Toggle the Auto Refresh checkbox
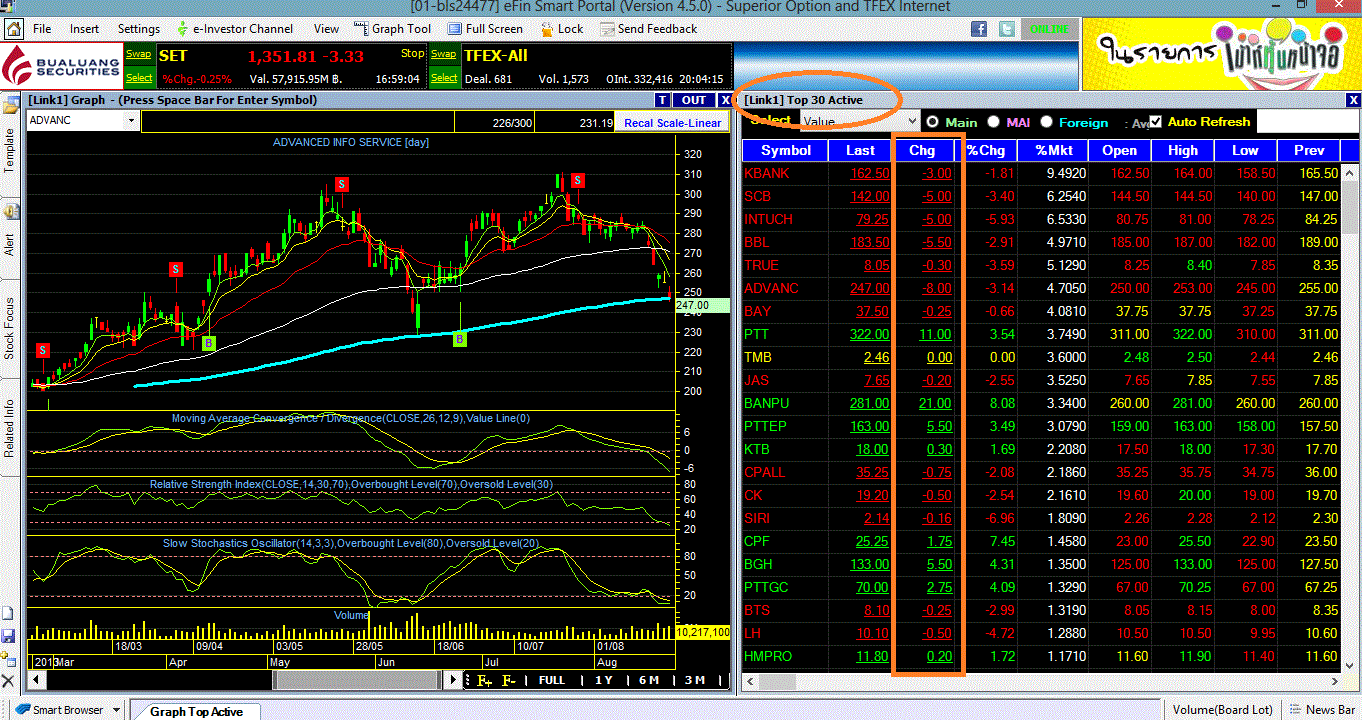Image resolution: width=1362 pixels, height=720 pixels. coord(1156,122)
